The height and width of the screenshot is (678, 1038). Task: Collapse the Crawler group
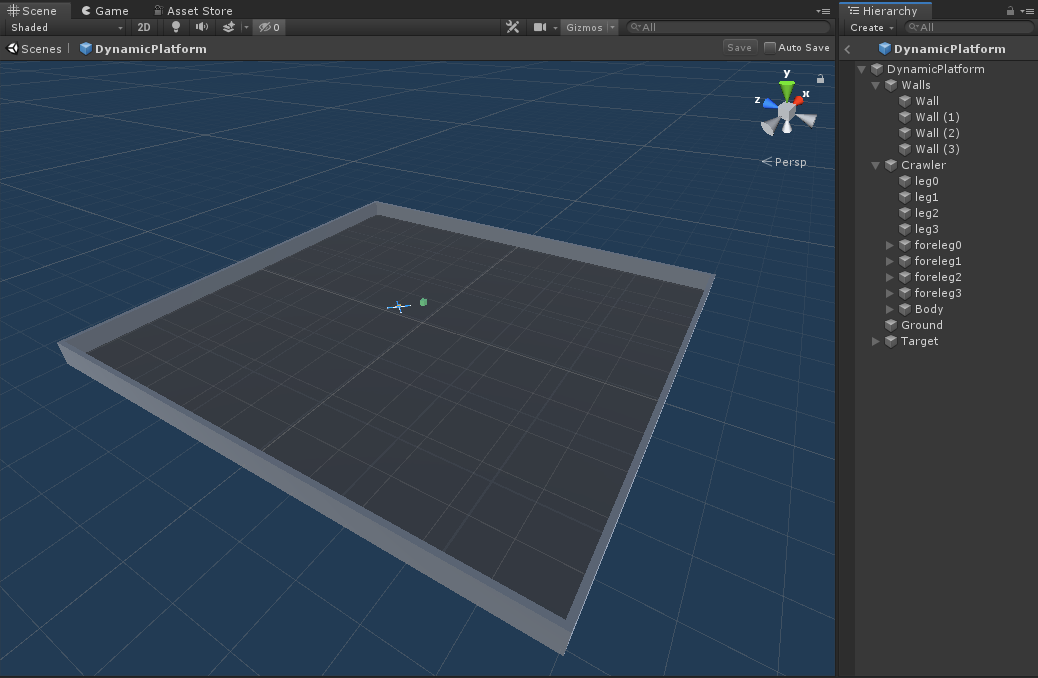(875, 165)
